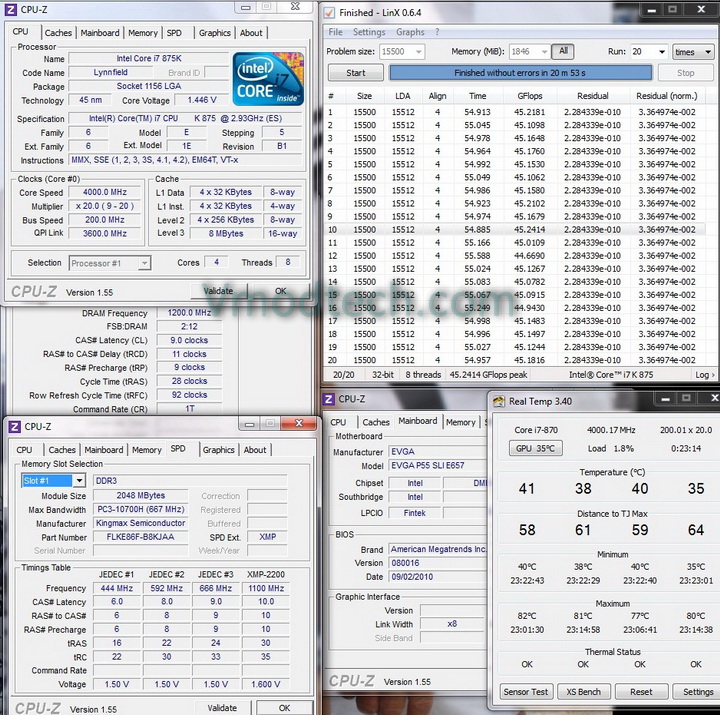Click the LinX checkmark title bar icon

(x=329, y=12)
